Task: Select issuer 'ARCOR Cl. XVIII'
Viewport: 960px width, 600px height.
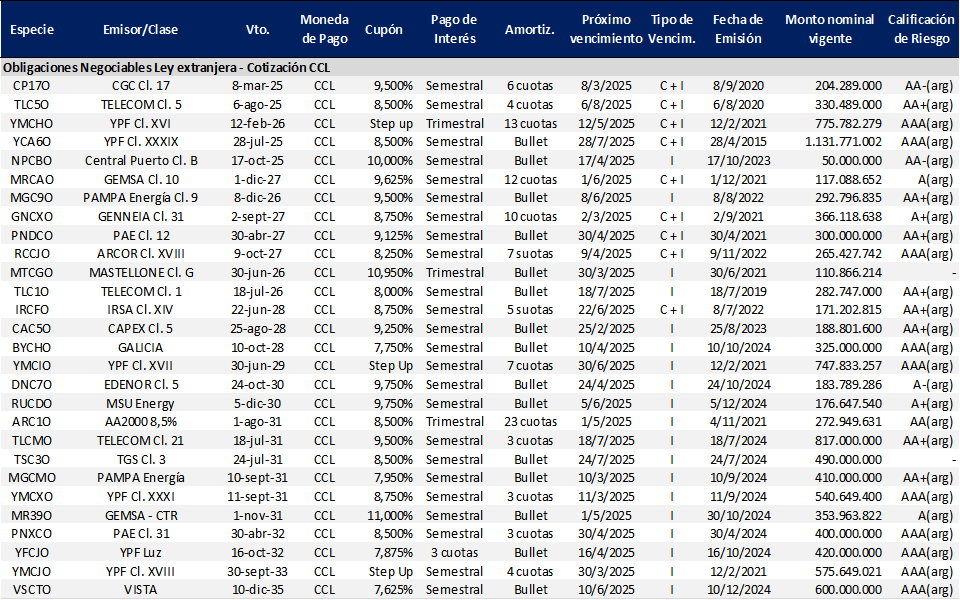Action: point(141,254)
